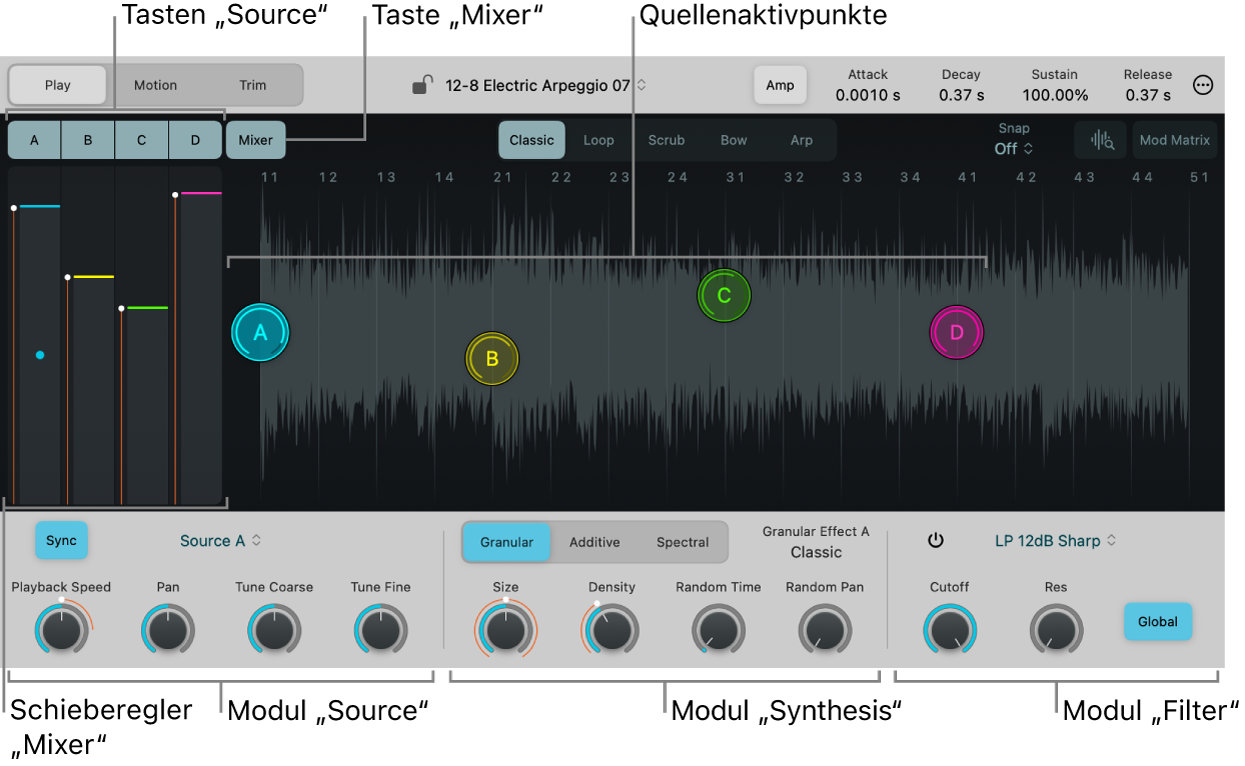Toggle the Sync button
Viewport: 1245px width, 766px height.
point(61,541)
